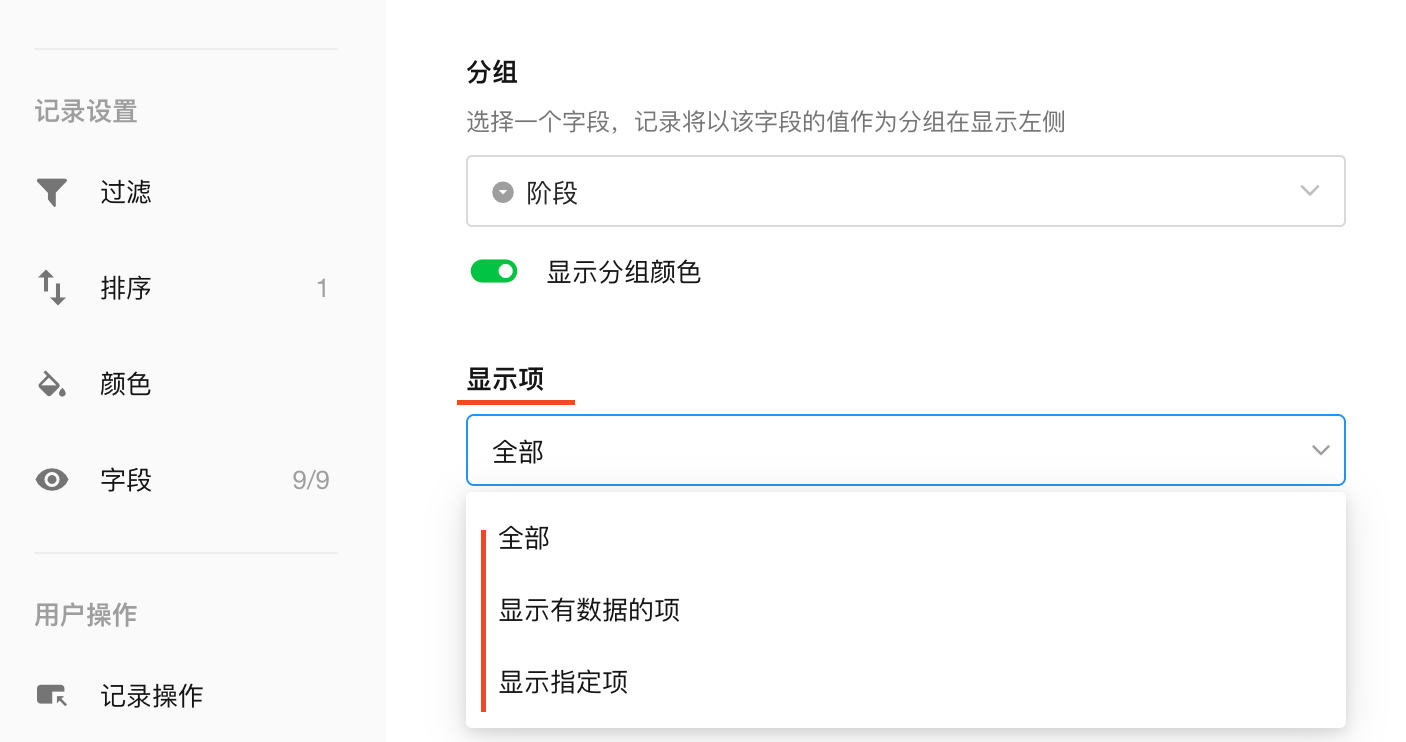Click the funnel icon for 过滤
Screen dimensions: 1406x742
[x=52, y=192]
